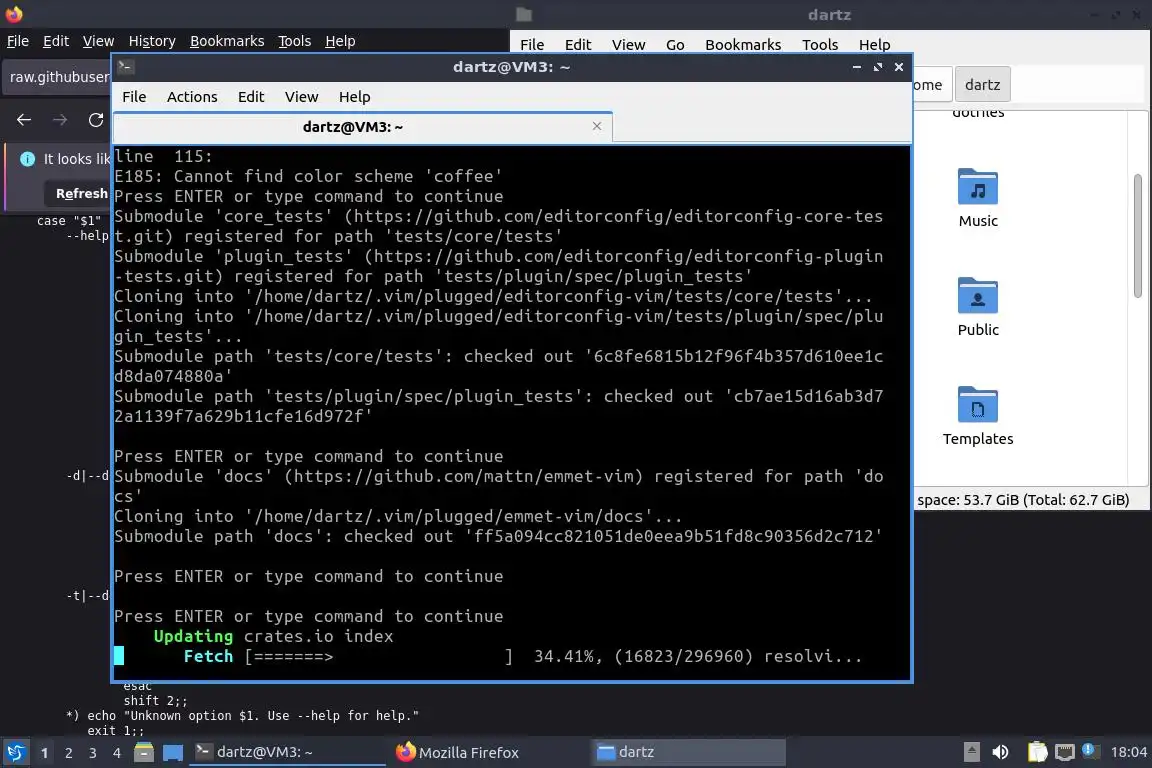
Task: Go back in Firefox
Action: click(24, 120)
